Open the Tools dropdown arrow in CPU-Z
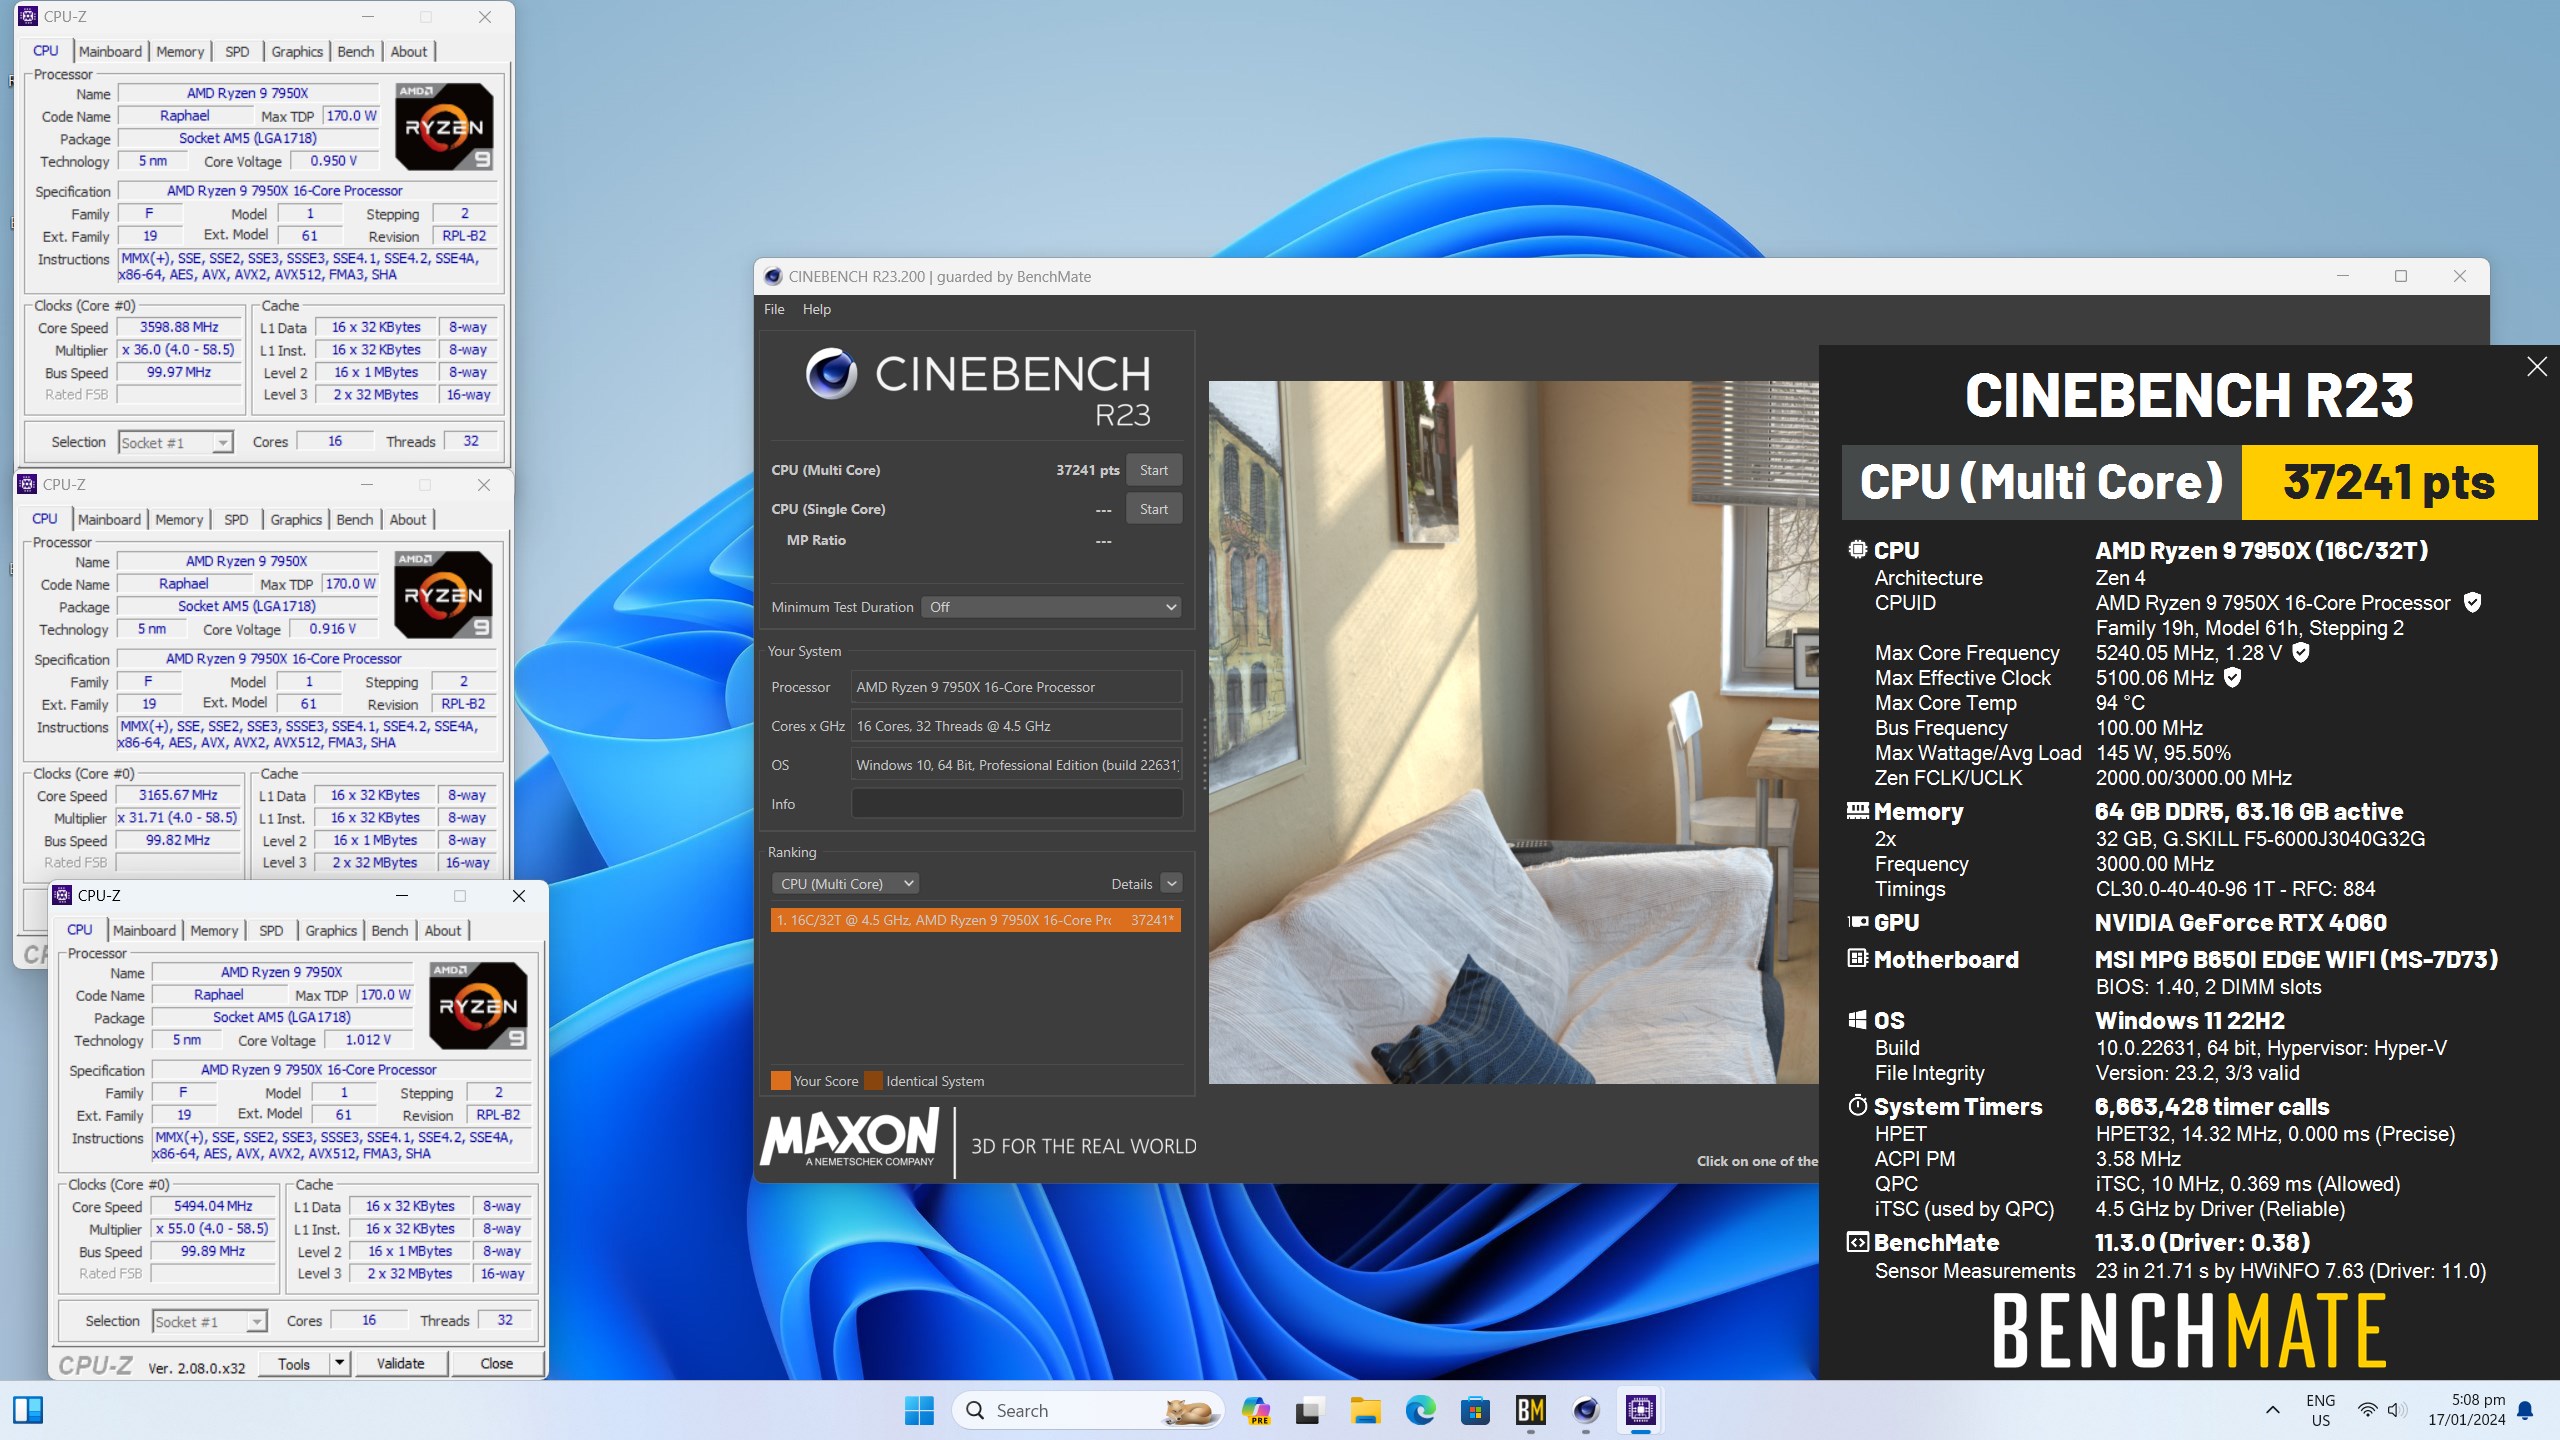Image resolution: width=2560 pixels, height=1440 pixels. (339, 1364)
